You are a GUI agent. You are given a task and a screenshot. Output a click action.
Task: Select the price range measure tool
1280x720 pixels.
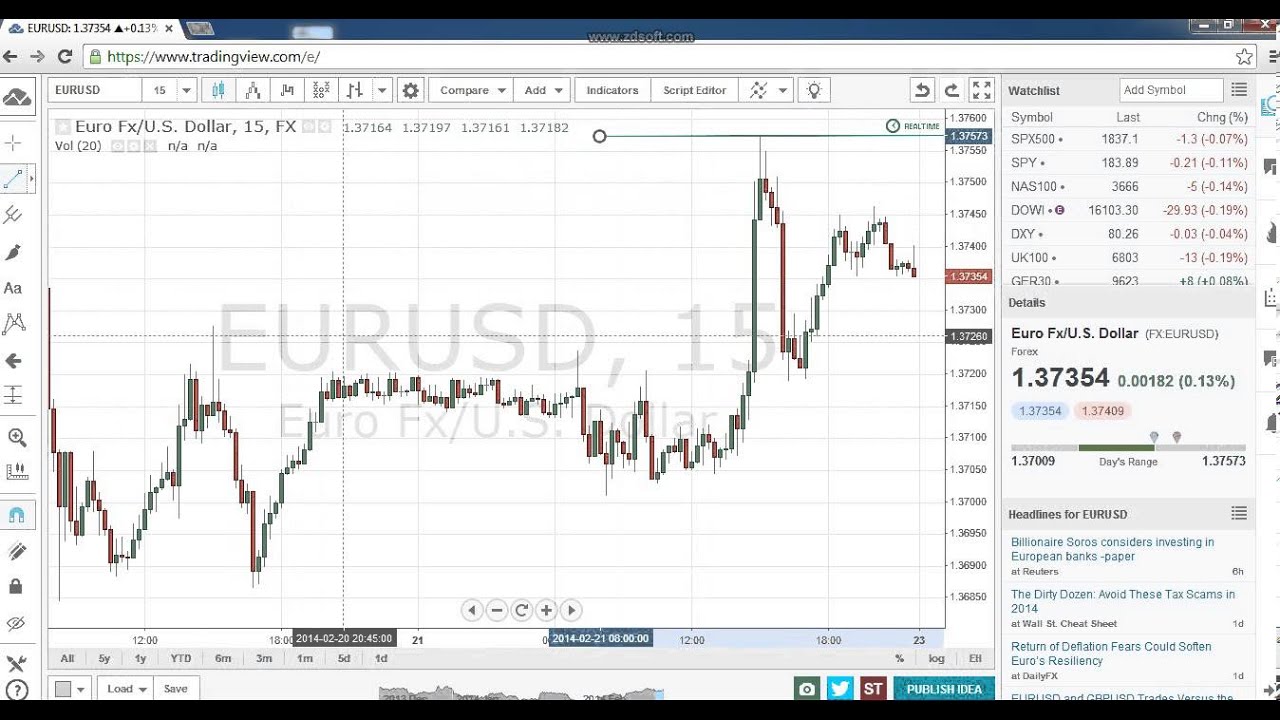(14, 395)
